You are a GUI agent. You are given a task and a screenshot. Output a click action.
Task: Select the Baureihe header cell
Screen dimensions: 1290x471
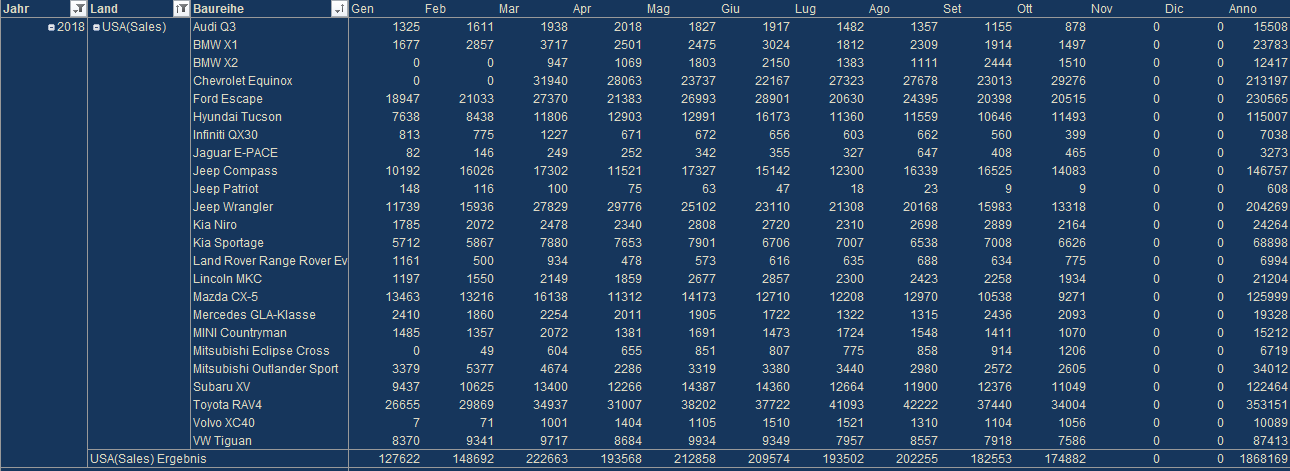click(269, 9)
